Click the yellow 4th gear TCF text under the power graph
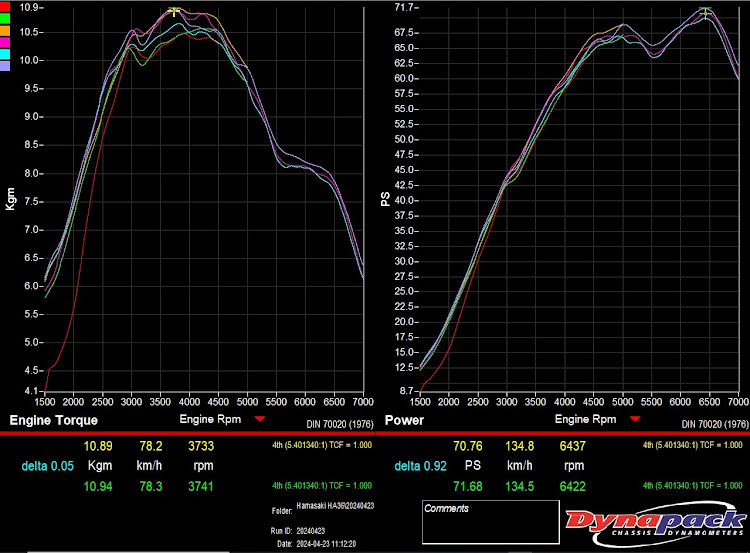The width and height of the screenshot is (750, 553). pyautogui.click(x=693, y=445)
